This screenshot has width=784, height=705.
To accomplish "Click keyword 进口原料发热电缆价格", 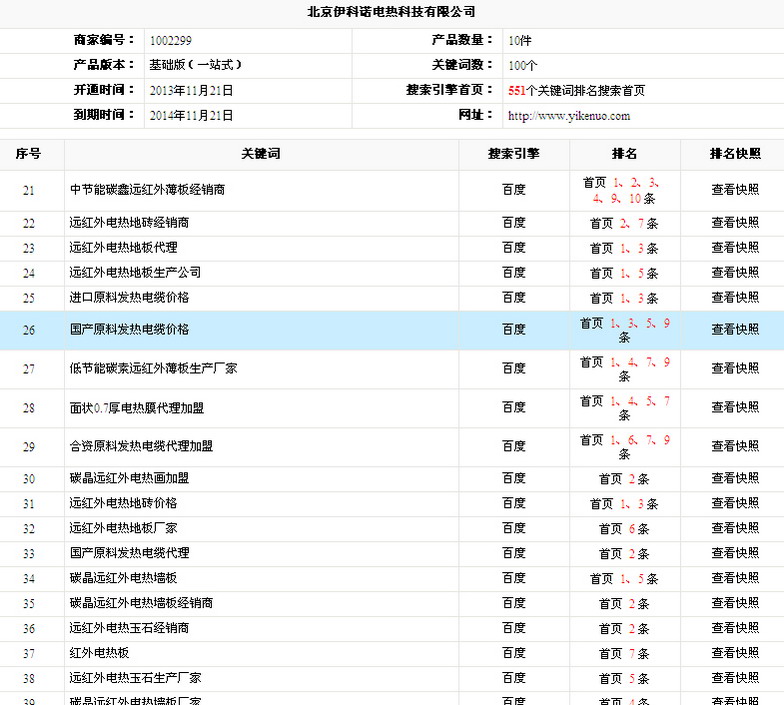I will pos(129,298).
